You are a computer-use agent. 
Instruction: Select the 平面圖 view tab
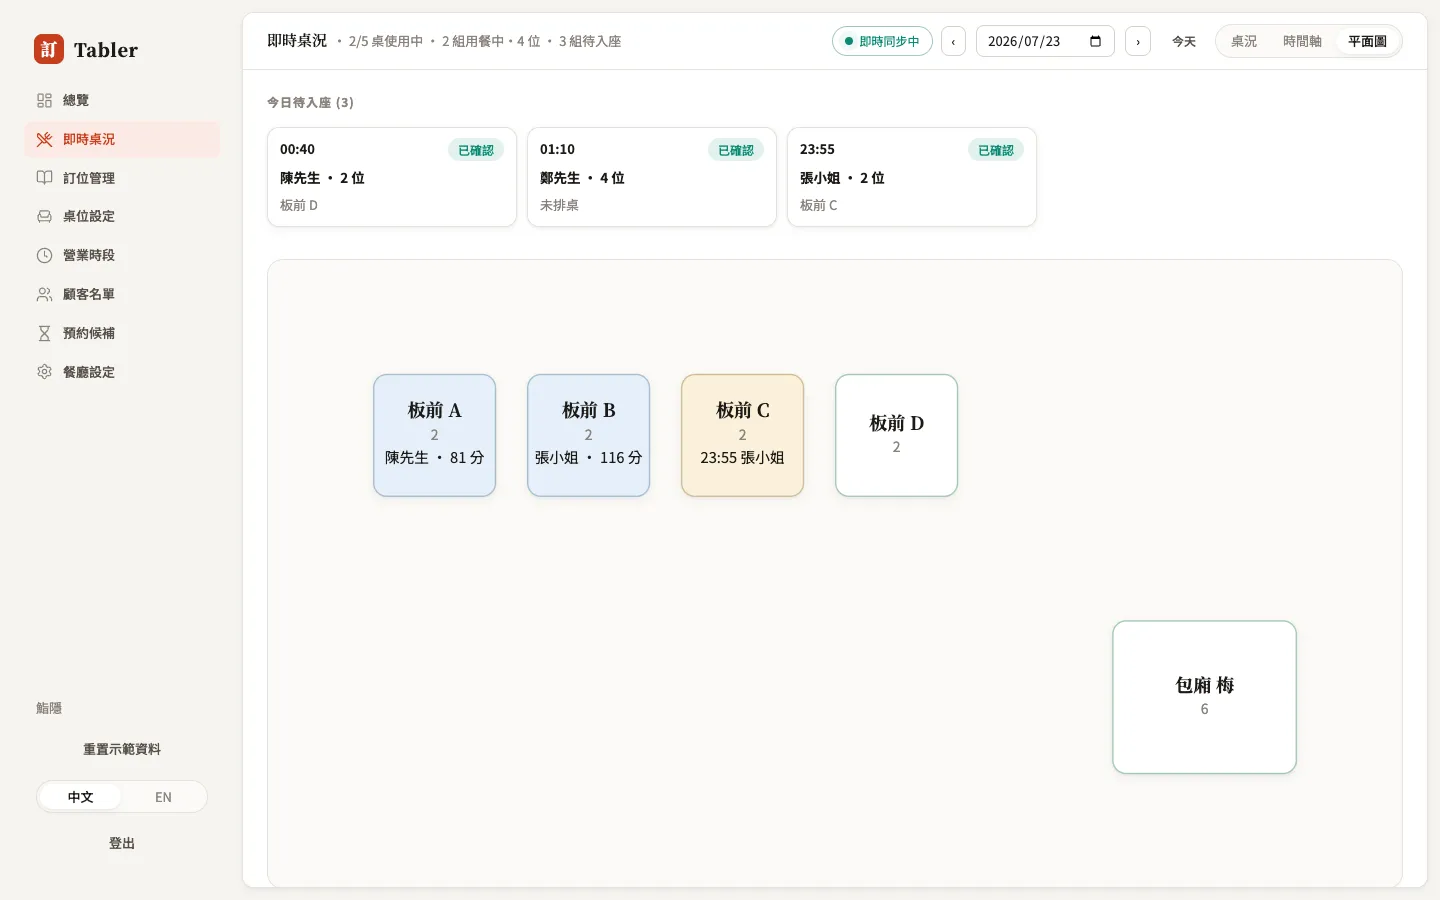coord(1367,41)
